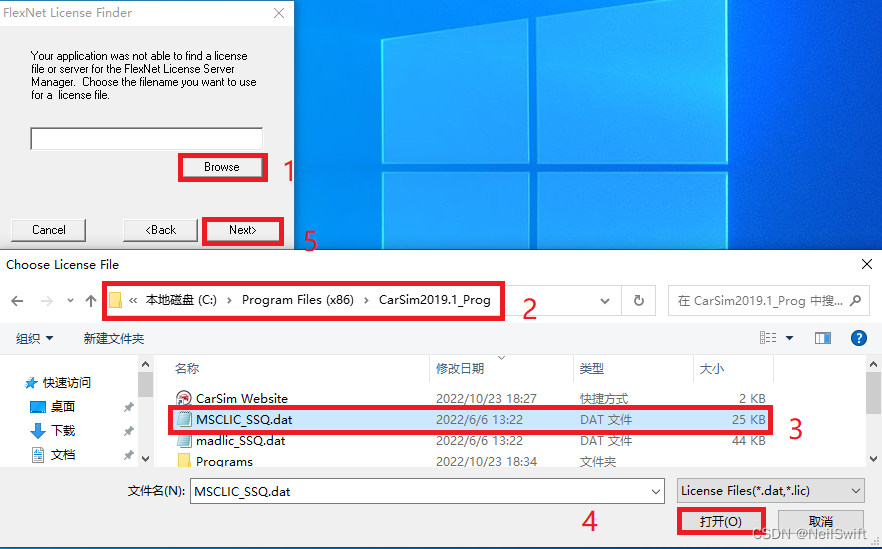Select 桌面 in the navigation pane
The width and height of the screenshot is (882, 549).
pyautogui.click(x=63, y=407)
